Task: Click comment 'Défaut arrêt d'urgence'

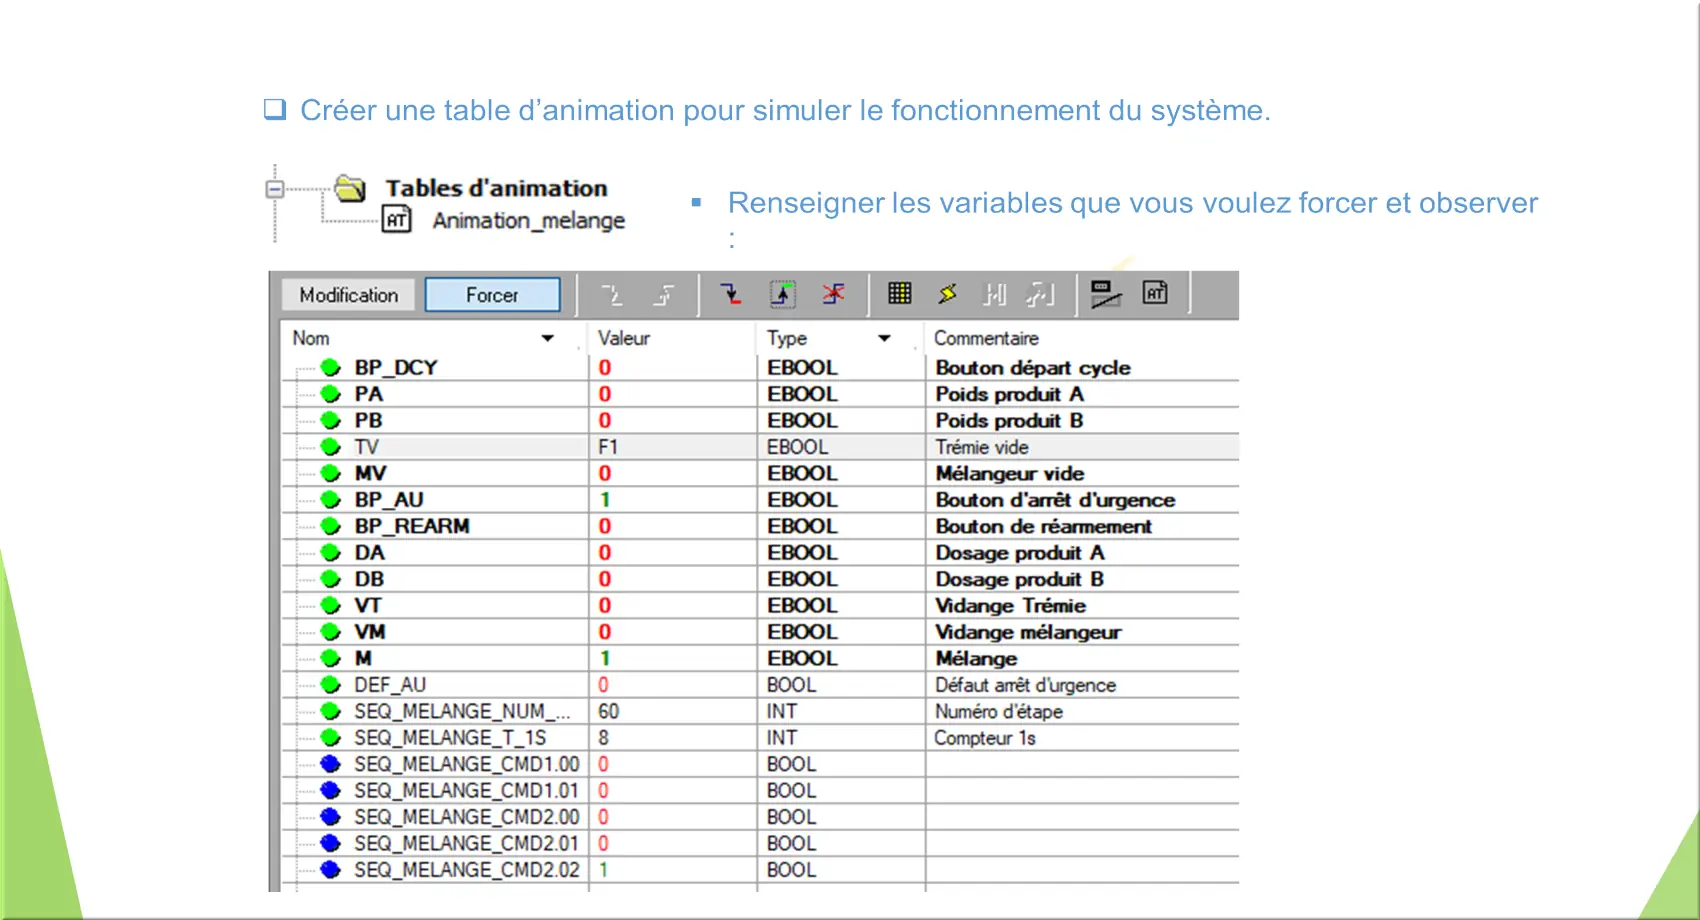Action: (1025, 685)
